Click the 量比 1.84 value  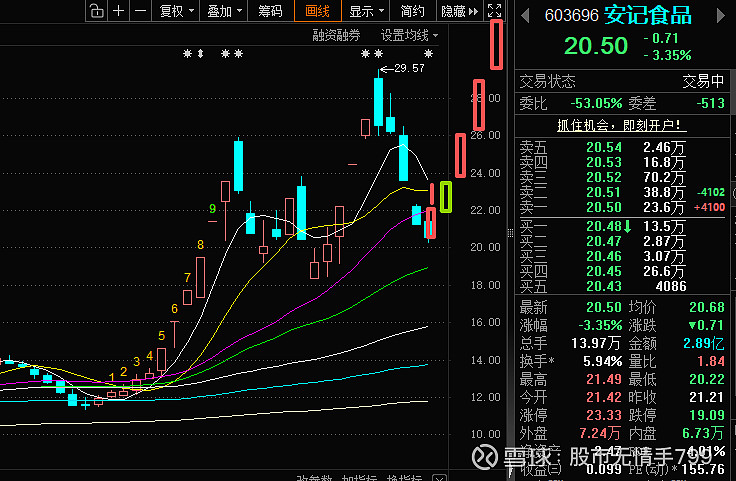point(711,361)
